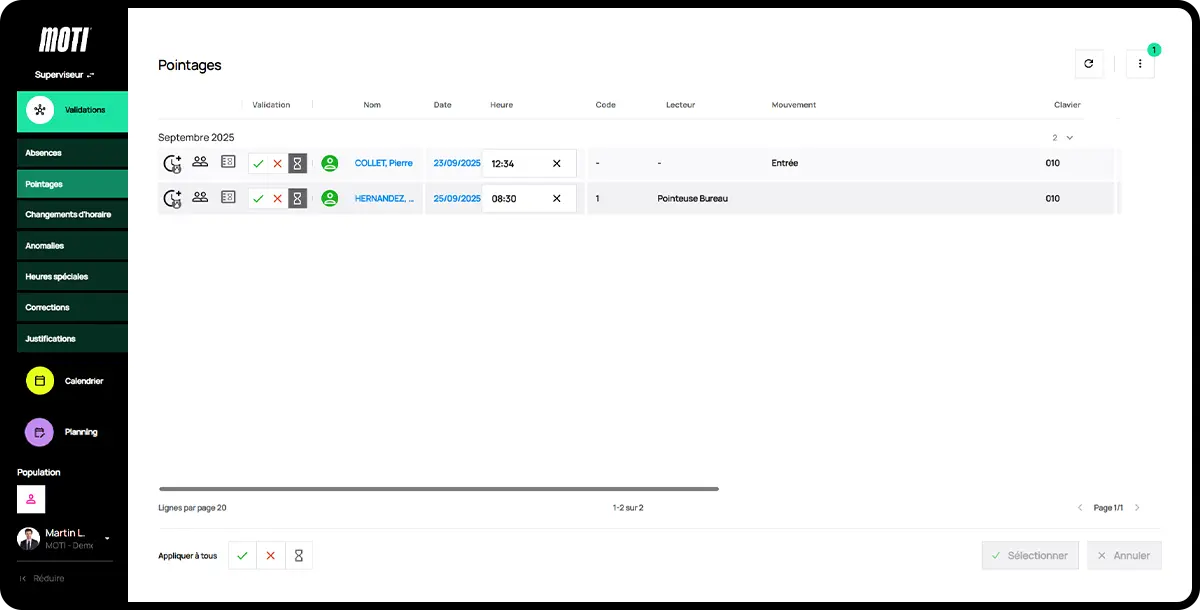Clear the 12:34 time with X icon

click(557, 163)
